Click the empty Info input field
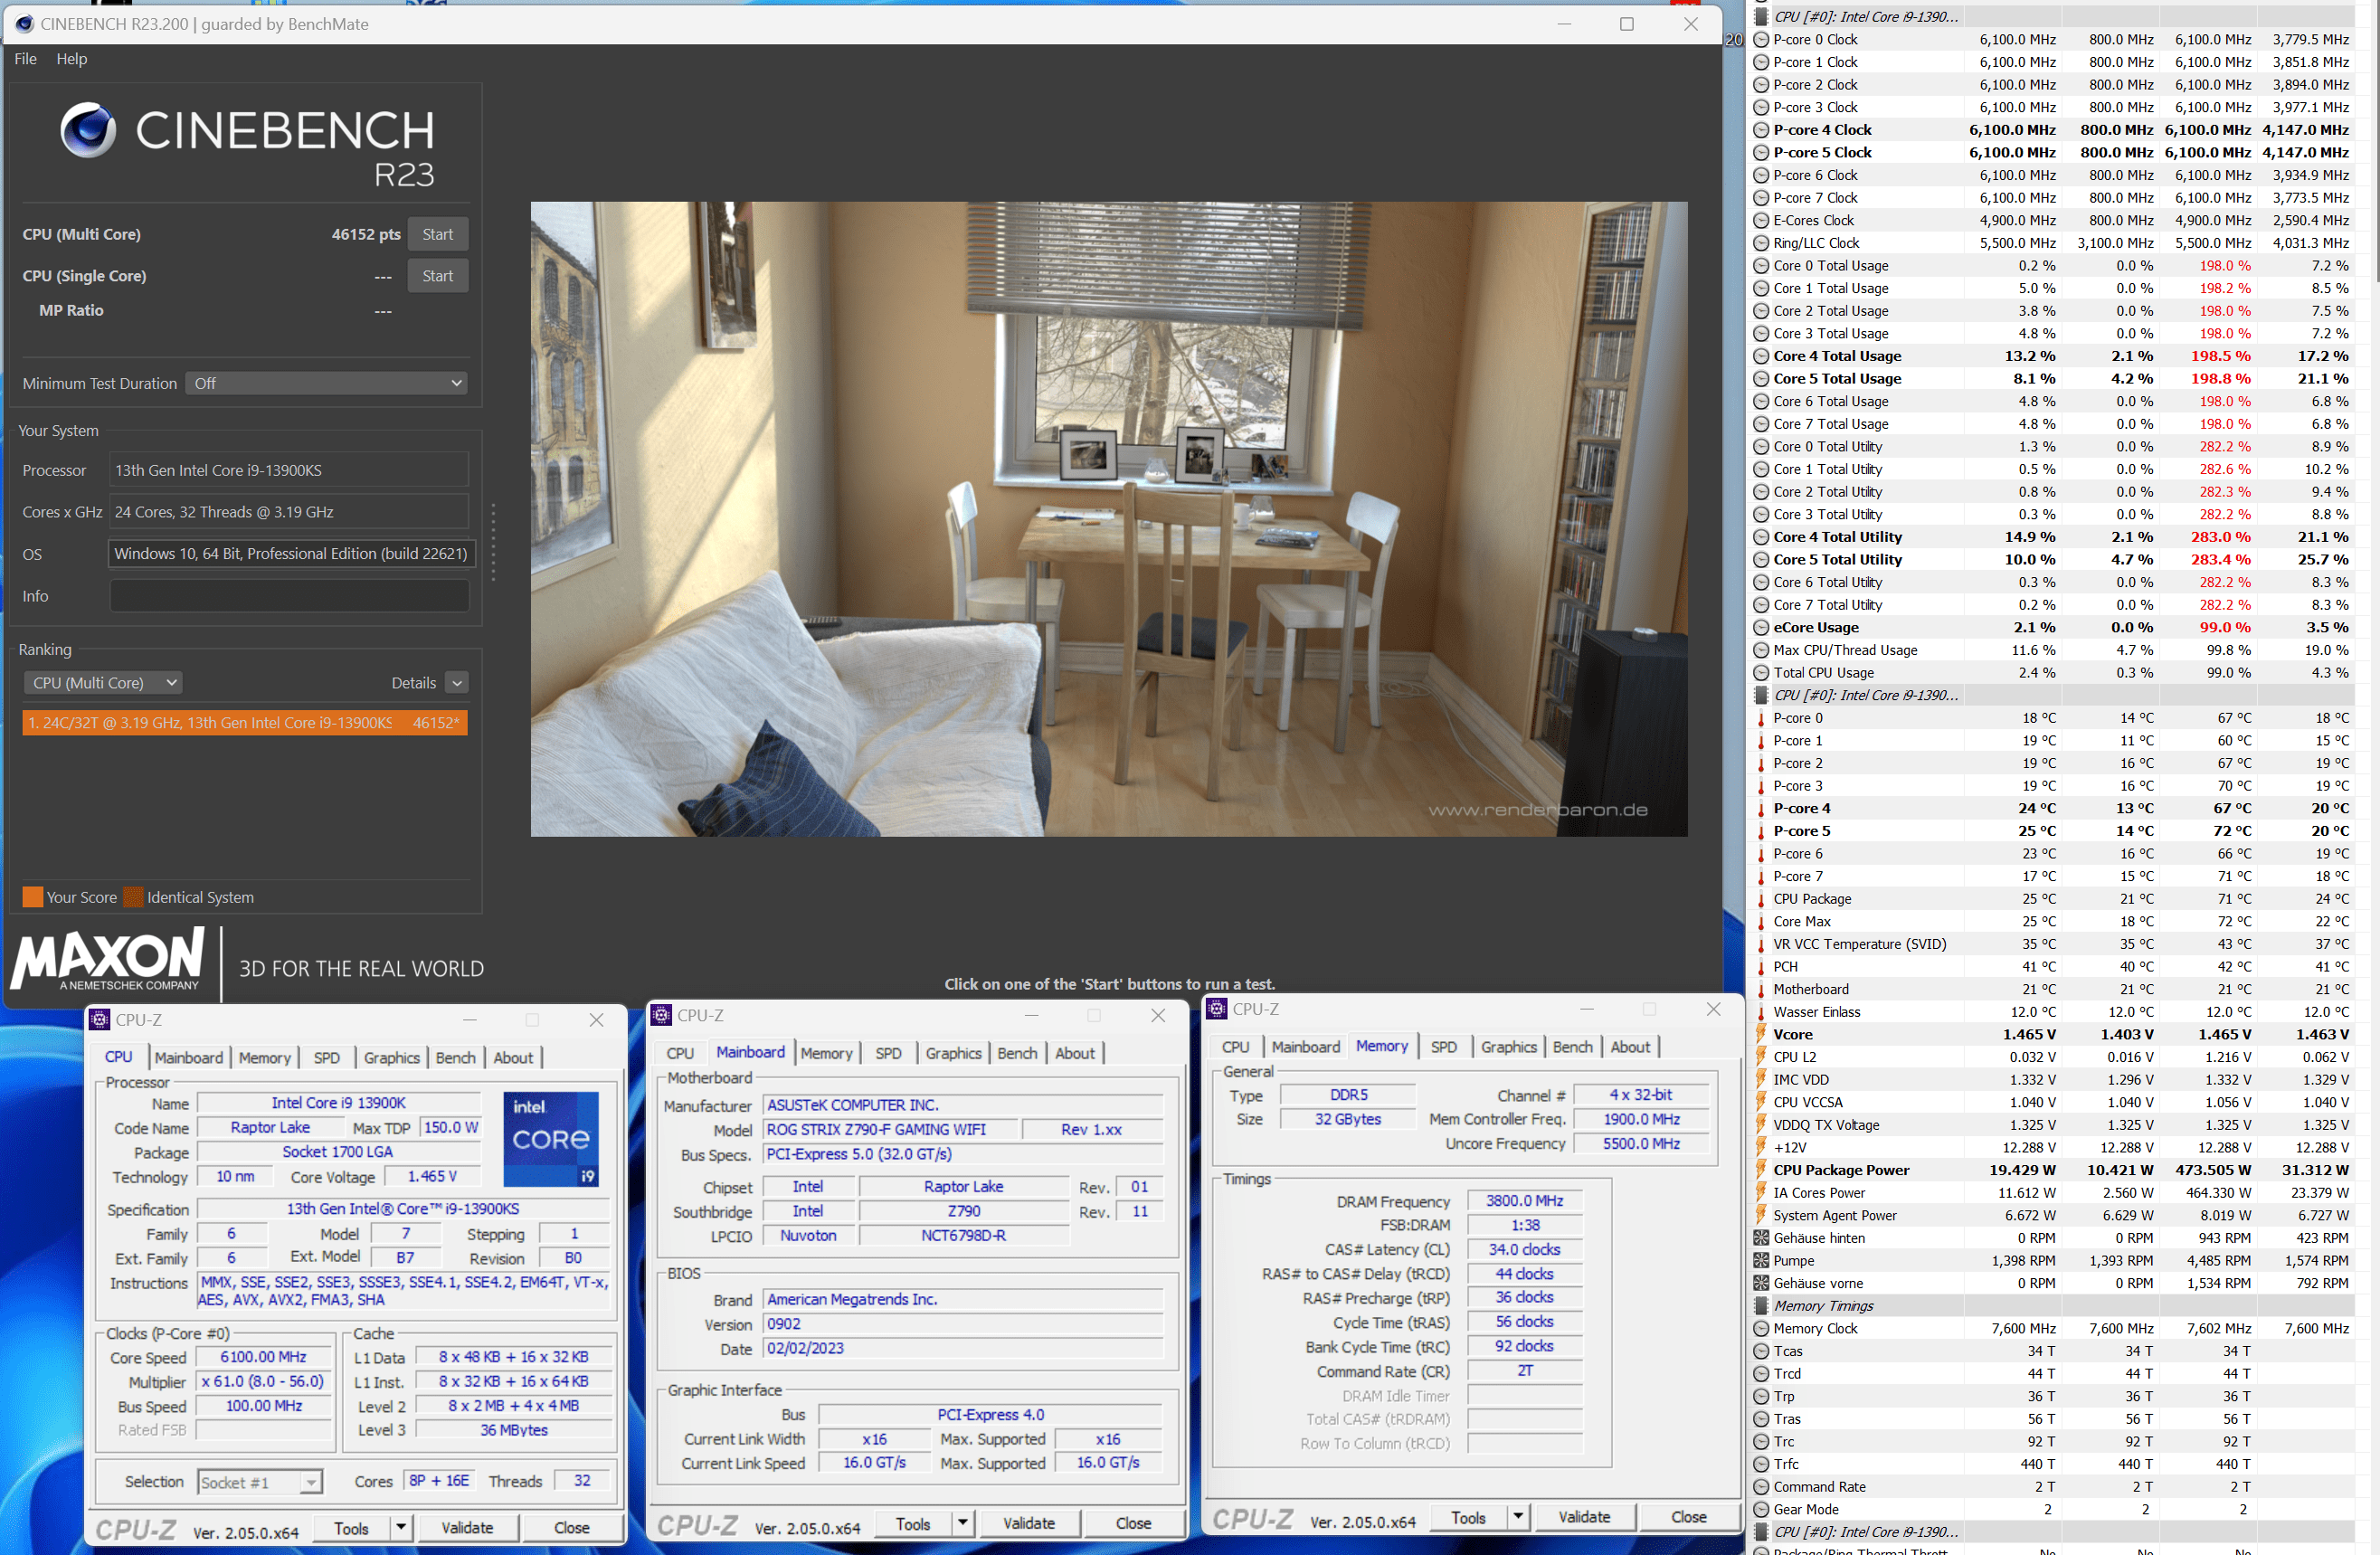The image size is (2380, 1555). (x=289, y=596)
